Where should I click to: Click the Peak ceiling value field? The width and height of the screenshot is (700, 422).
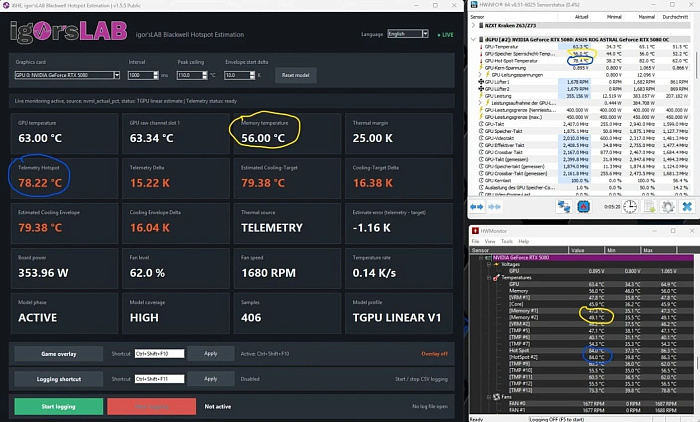coord(192,75)
